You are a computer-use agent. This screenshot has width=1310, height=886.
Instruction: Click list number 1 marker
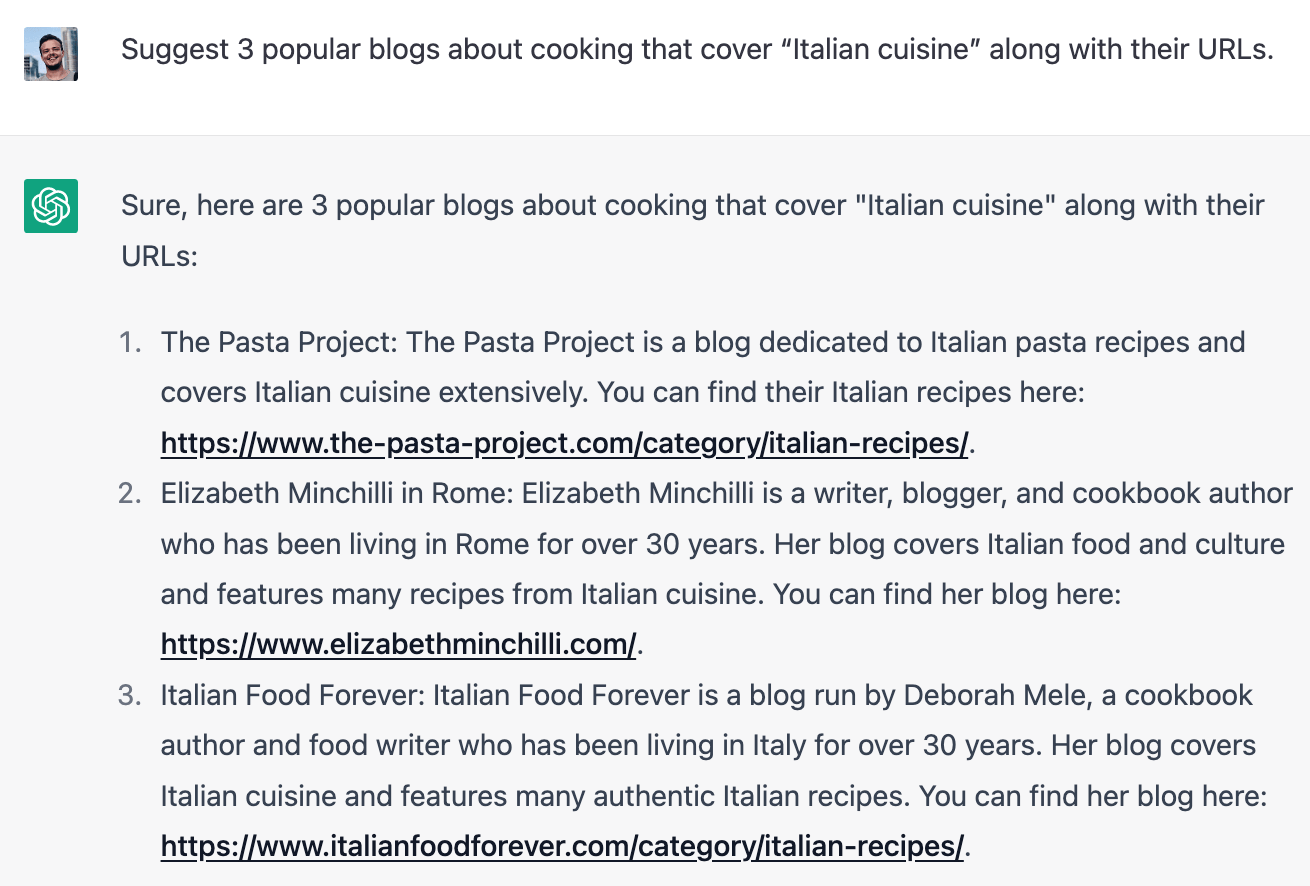[130, 342]
